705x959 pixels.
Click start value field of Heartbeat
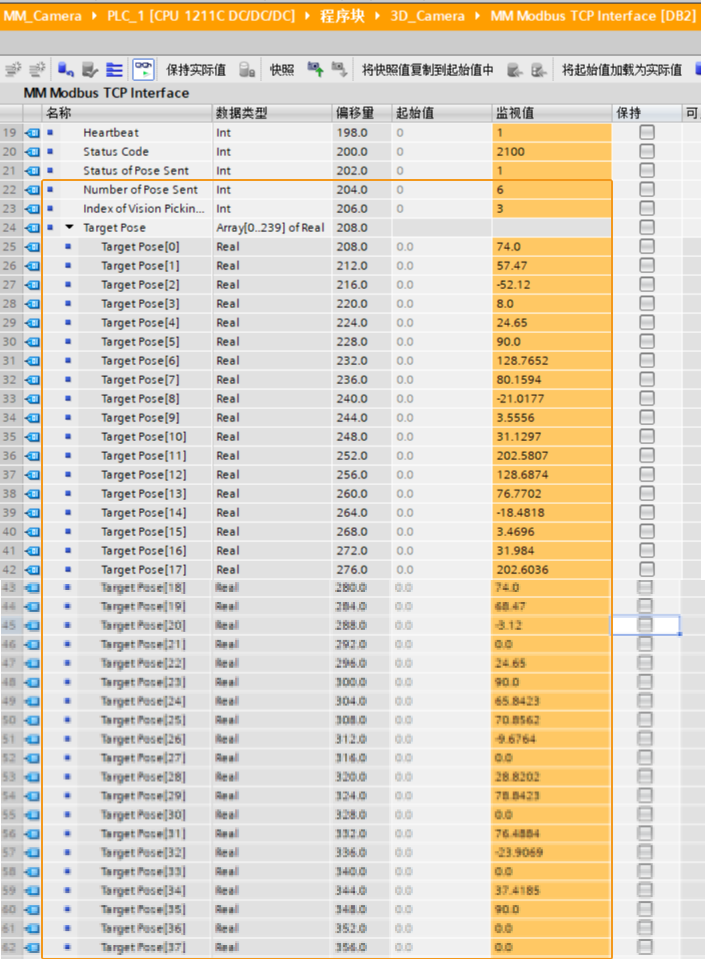pyautogui.click(x=441, y=133)
